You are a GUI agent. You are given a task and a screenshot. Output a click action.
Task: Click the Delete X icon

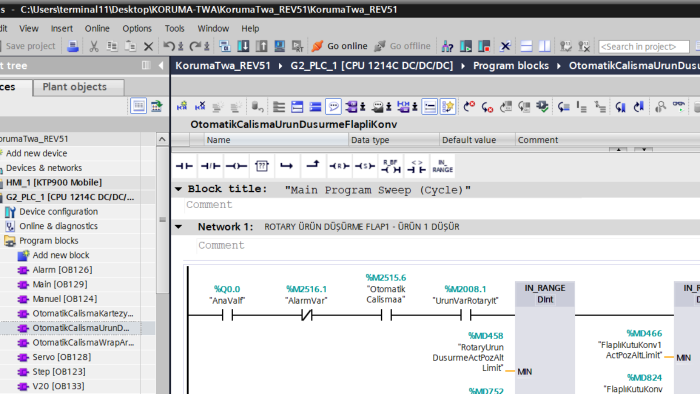tap(148, 46)
